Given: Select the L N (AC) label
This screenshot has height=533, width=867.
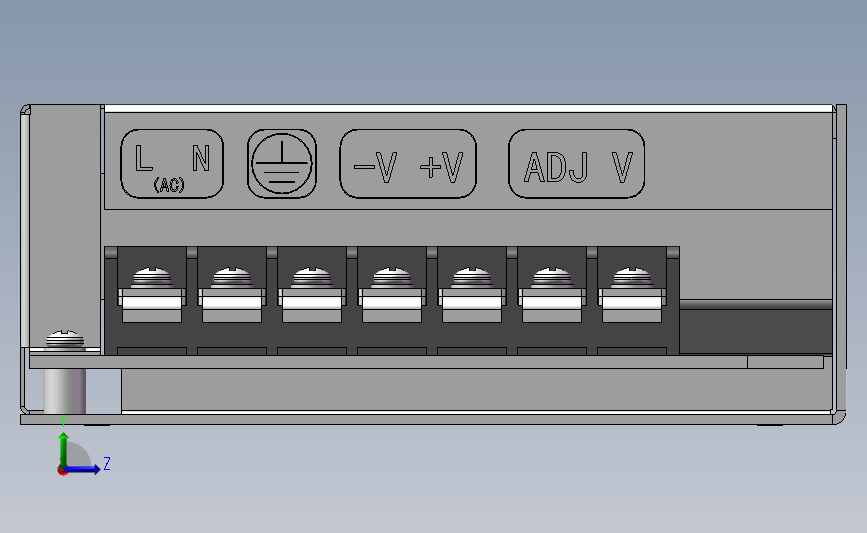Looking at the screenshot, I should pos(172,164).
